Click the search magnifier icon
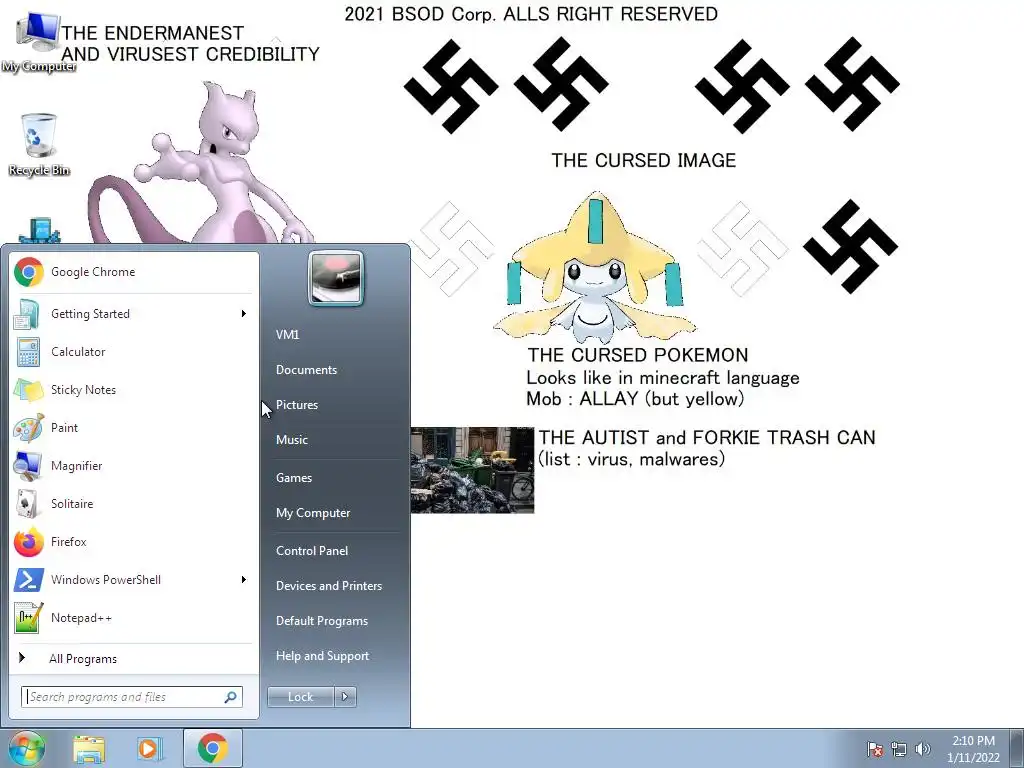 (231, 697)
